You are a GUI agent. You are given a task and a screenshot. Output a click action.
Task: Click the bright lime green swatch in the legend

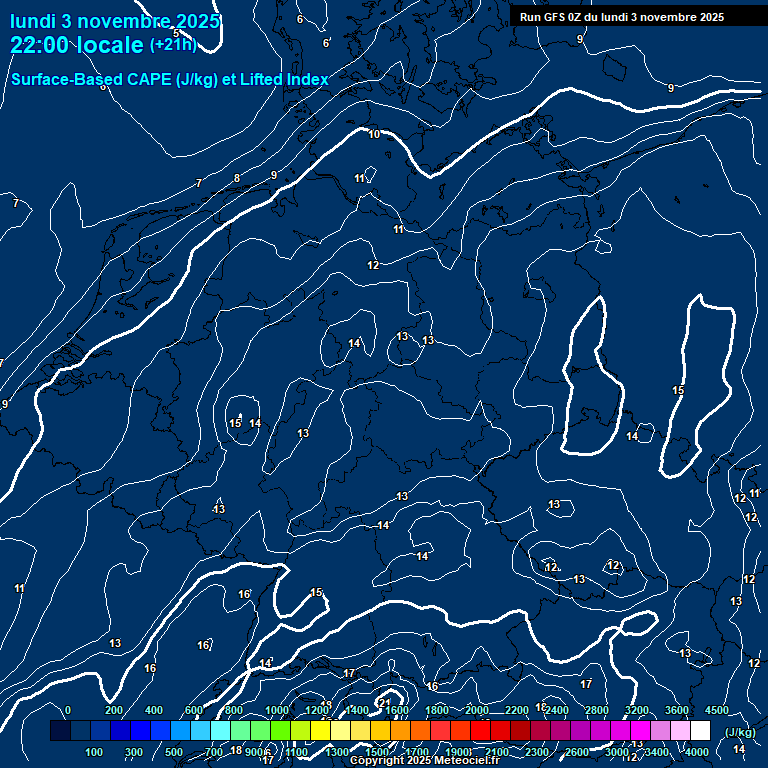click(x=280, y=730)
